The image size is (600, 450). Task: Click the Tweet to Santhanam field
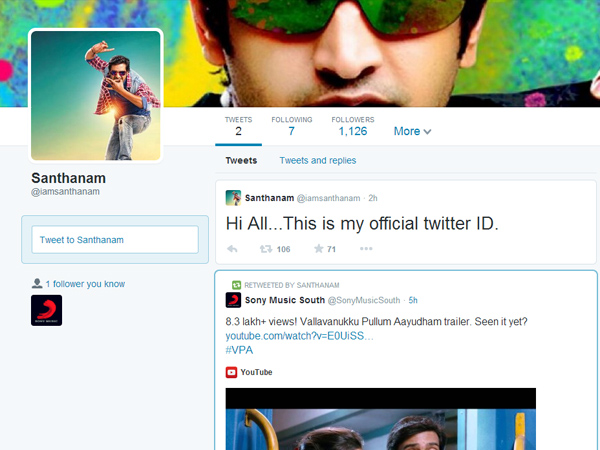114,240
